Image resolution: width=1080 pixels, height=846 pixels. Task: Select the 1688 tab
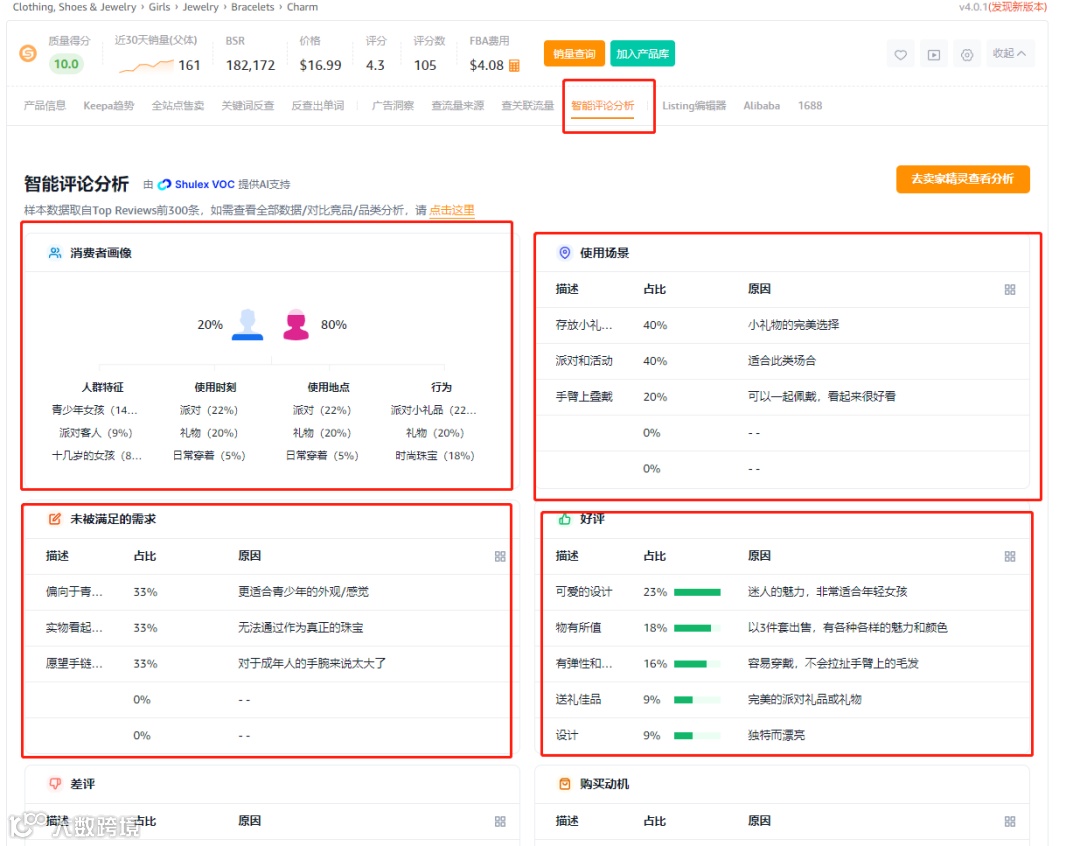(810, 104)
